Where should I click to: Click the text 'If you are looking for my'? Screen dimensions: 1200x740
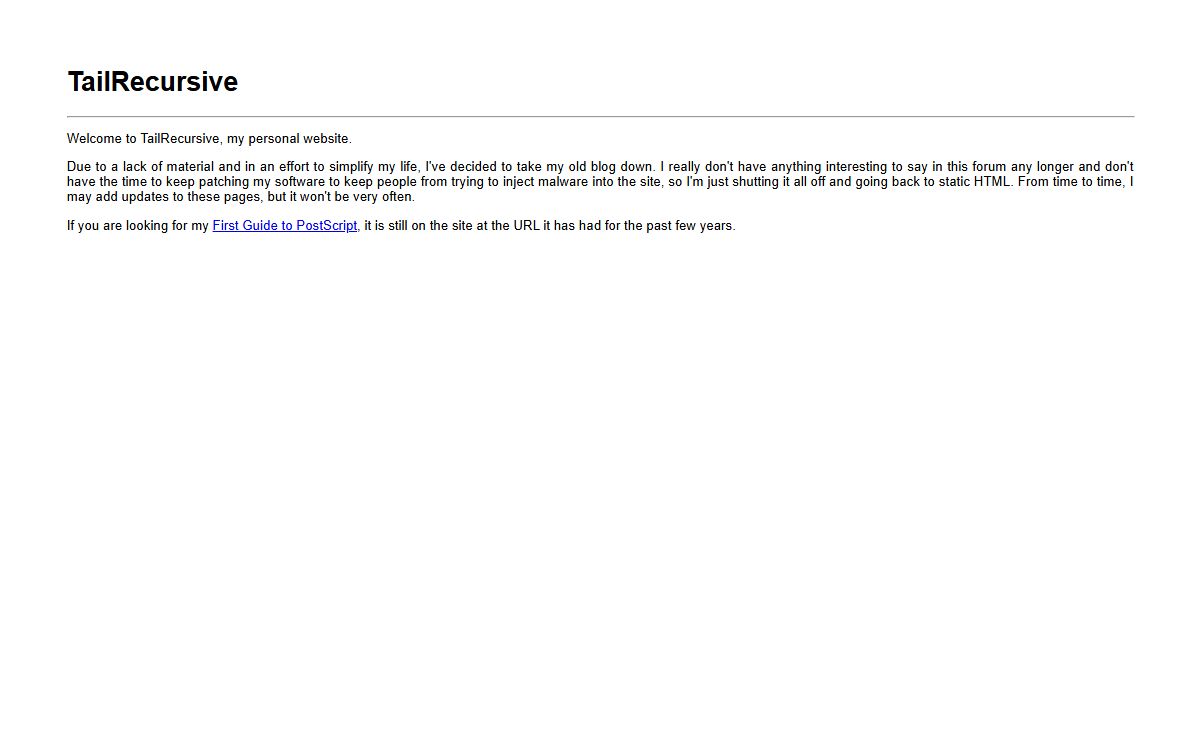138,225
